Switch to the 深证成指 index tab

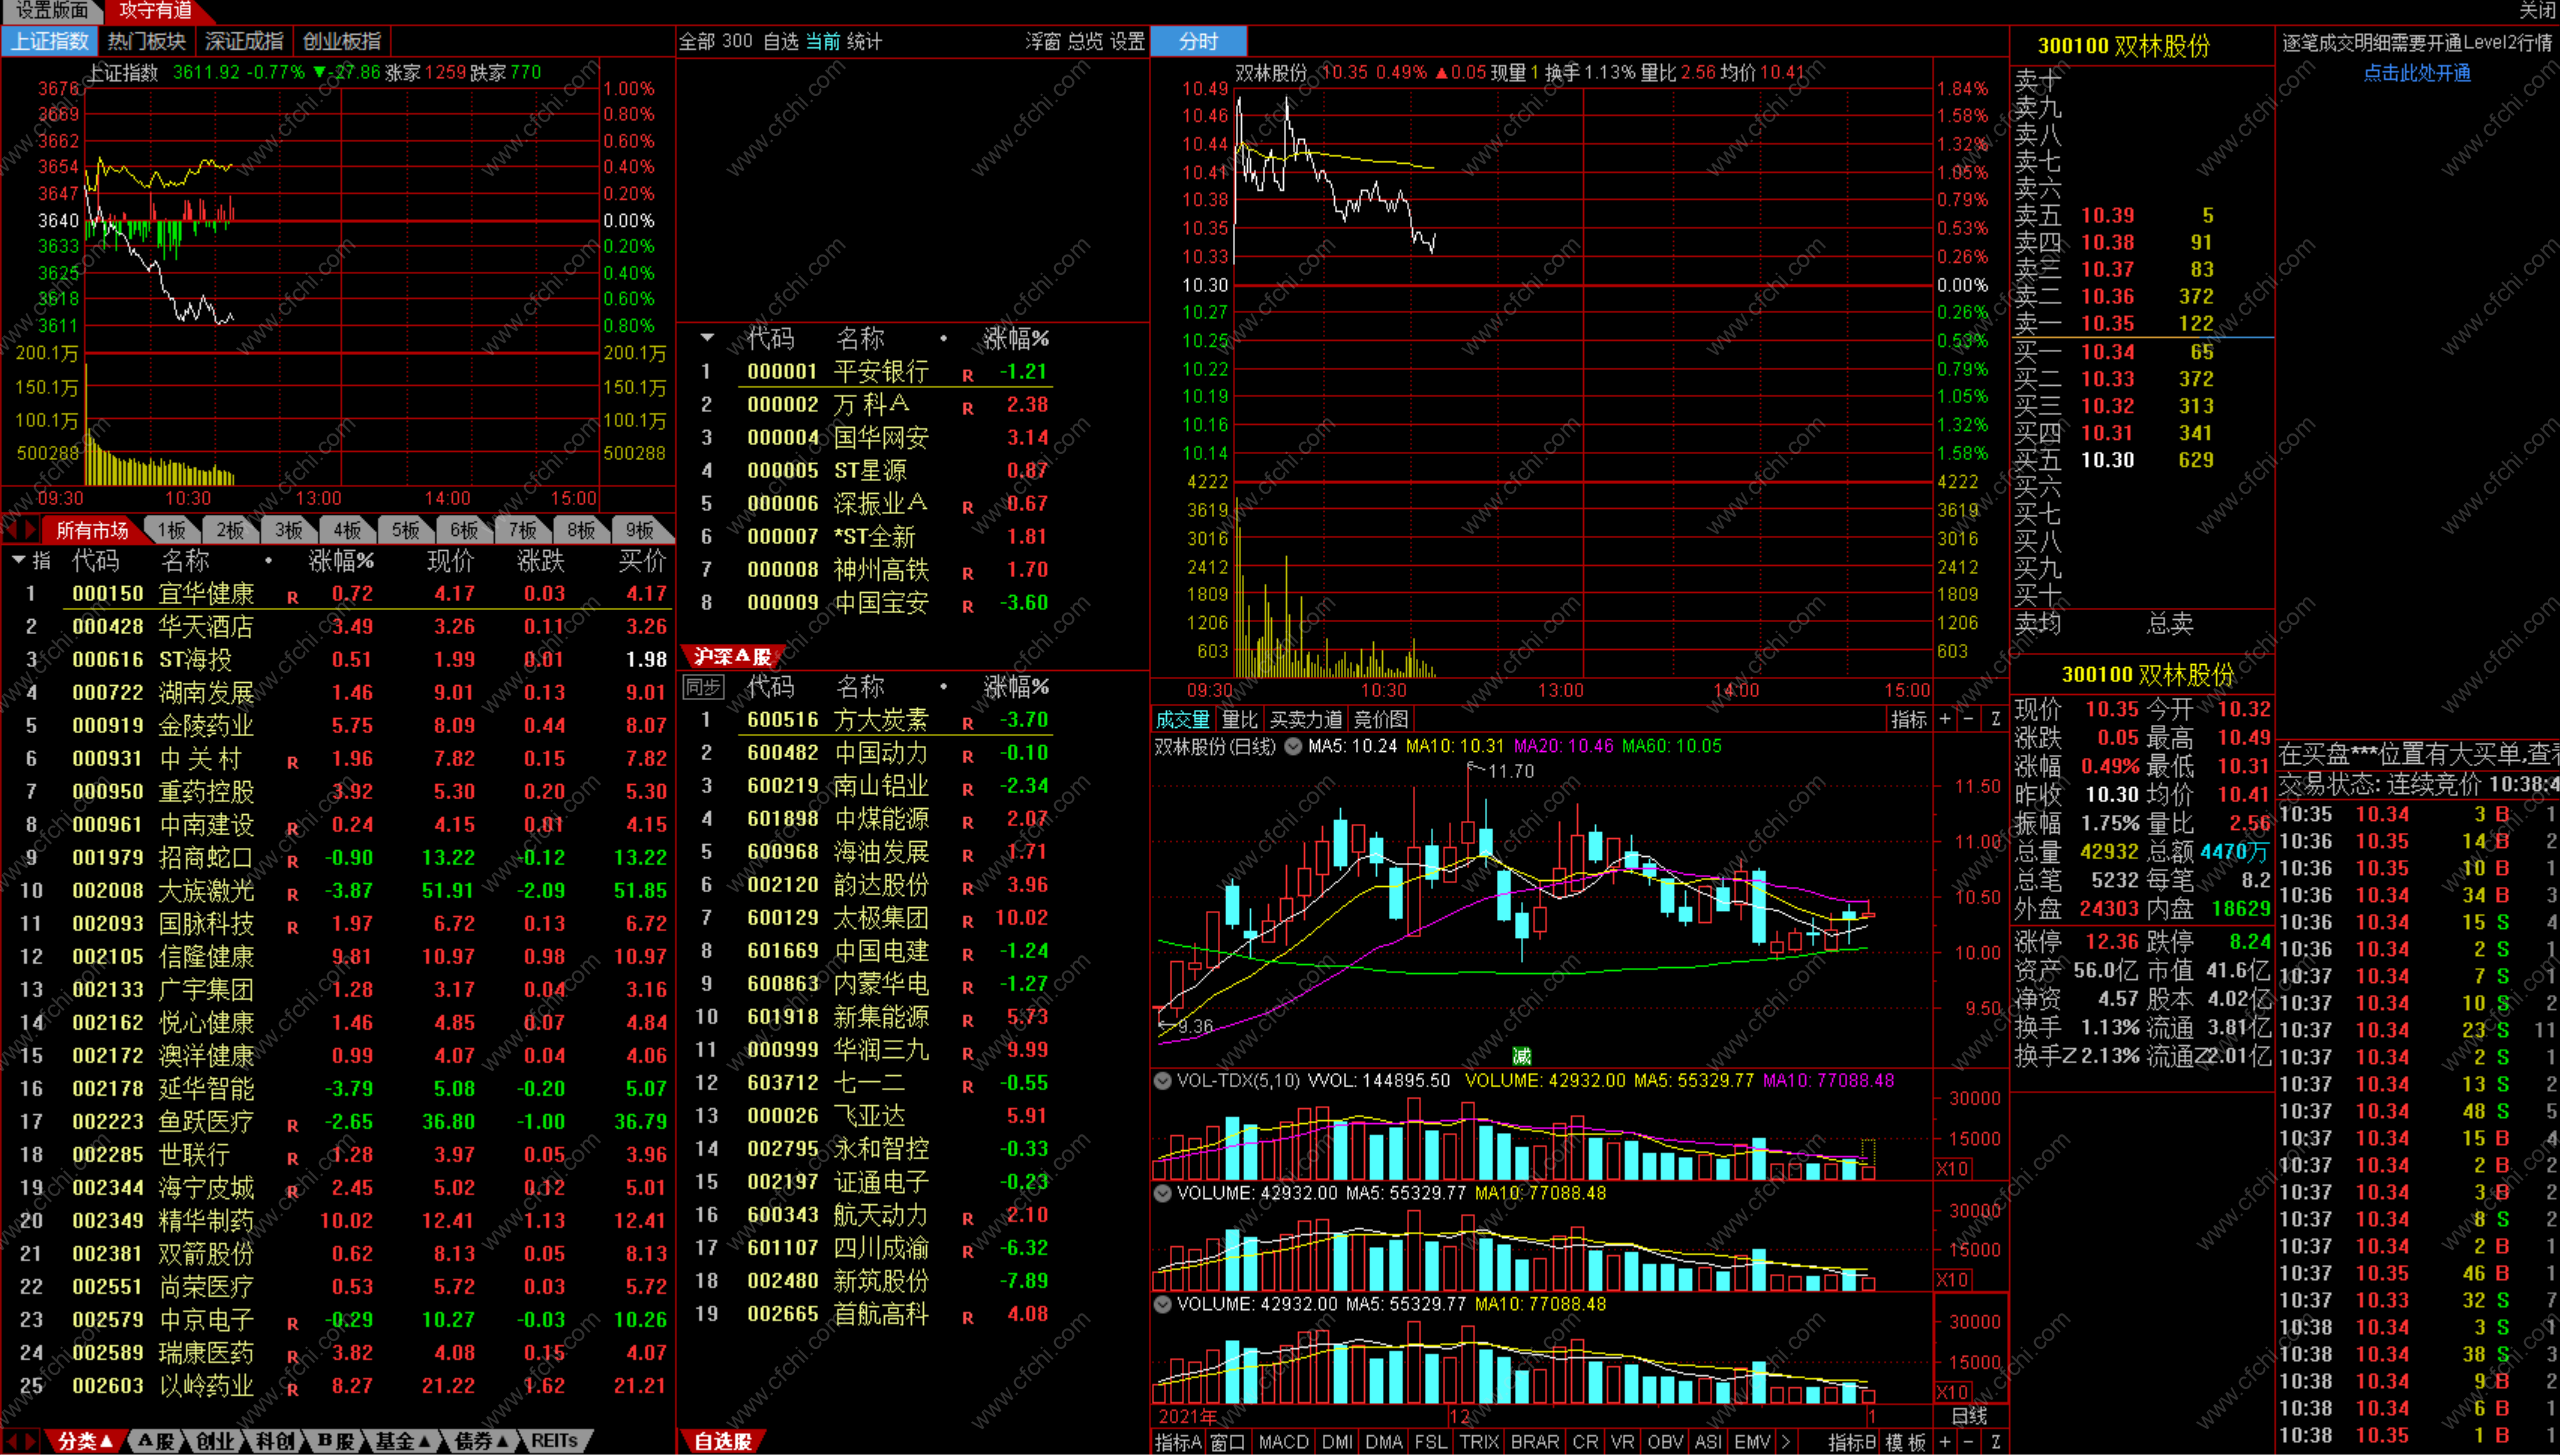244,41
